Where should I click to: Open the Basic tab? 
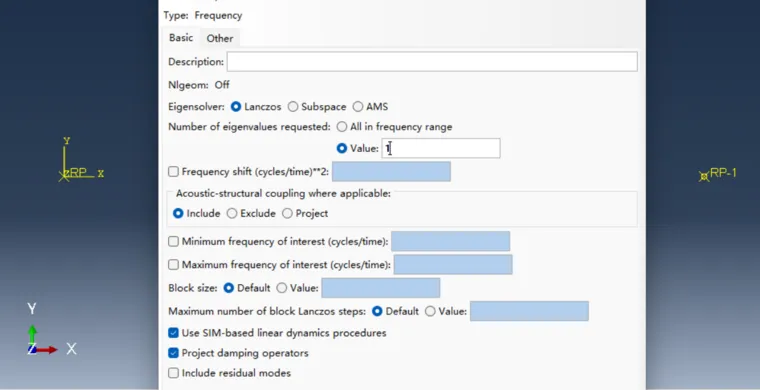pos(181,38)
